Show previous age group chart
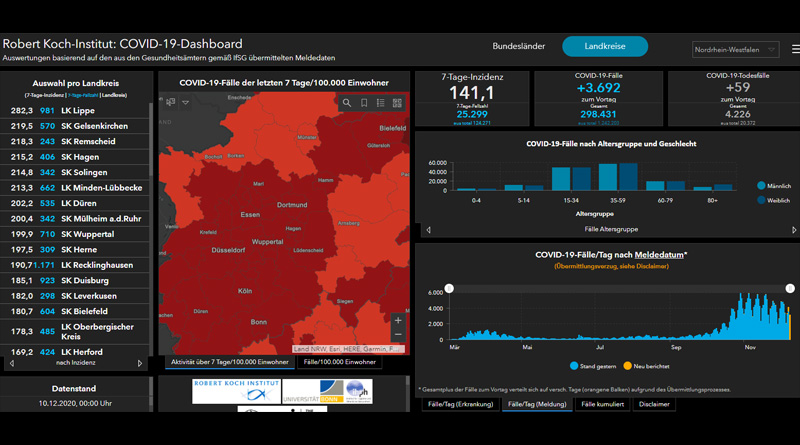The image size is (800, 445). point(429,230)
